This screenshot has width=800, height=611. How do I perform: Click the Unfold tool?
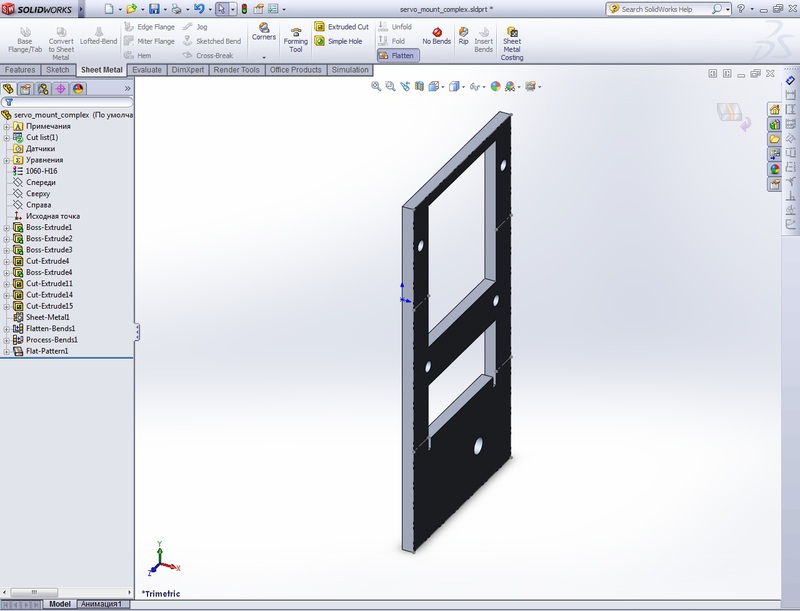tap(395, 27)
